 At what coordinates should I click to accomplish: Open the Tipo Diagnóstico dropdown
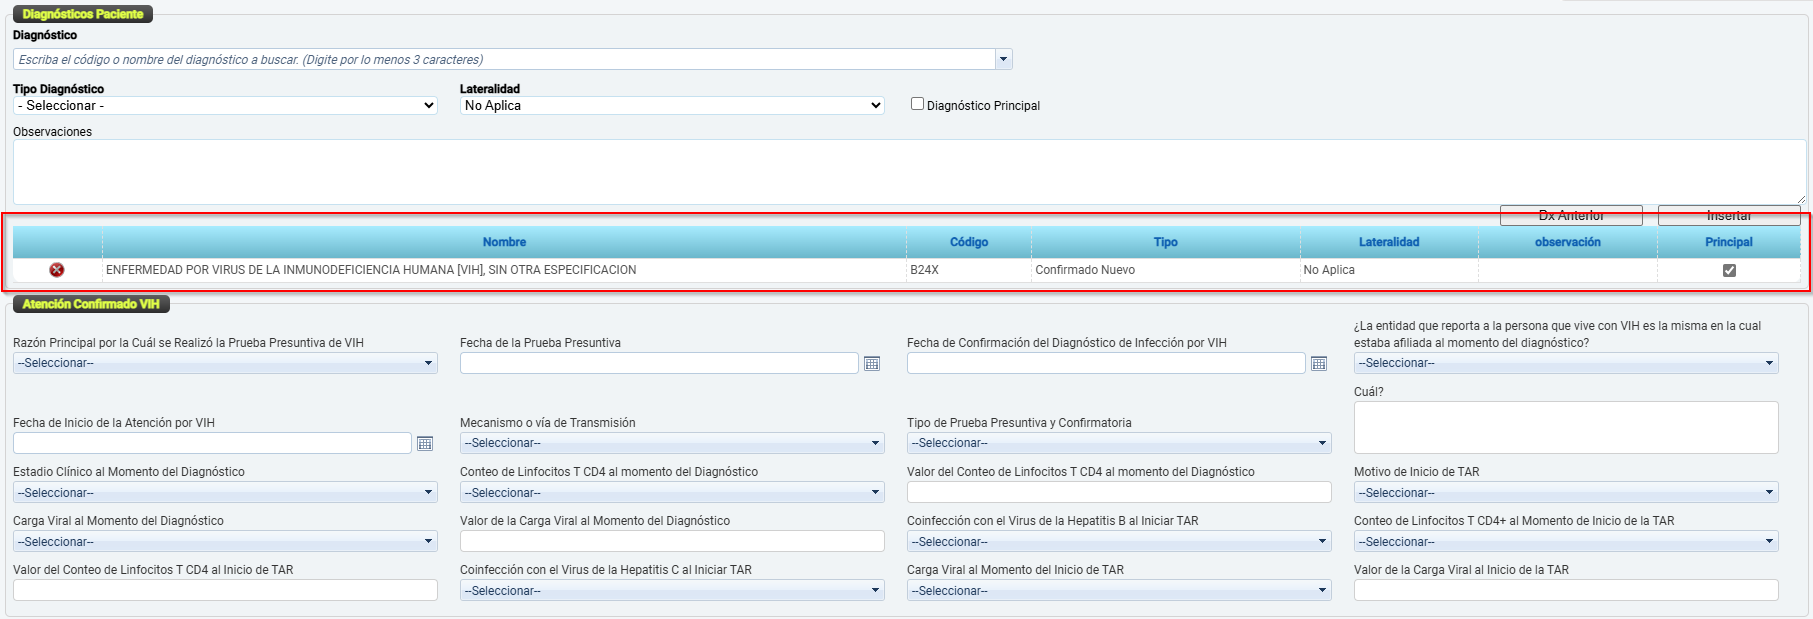click(225, 105)
